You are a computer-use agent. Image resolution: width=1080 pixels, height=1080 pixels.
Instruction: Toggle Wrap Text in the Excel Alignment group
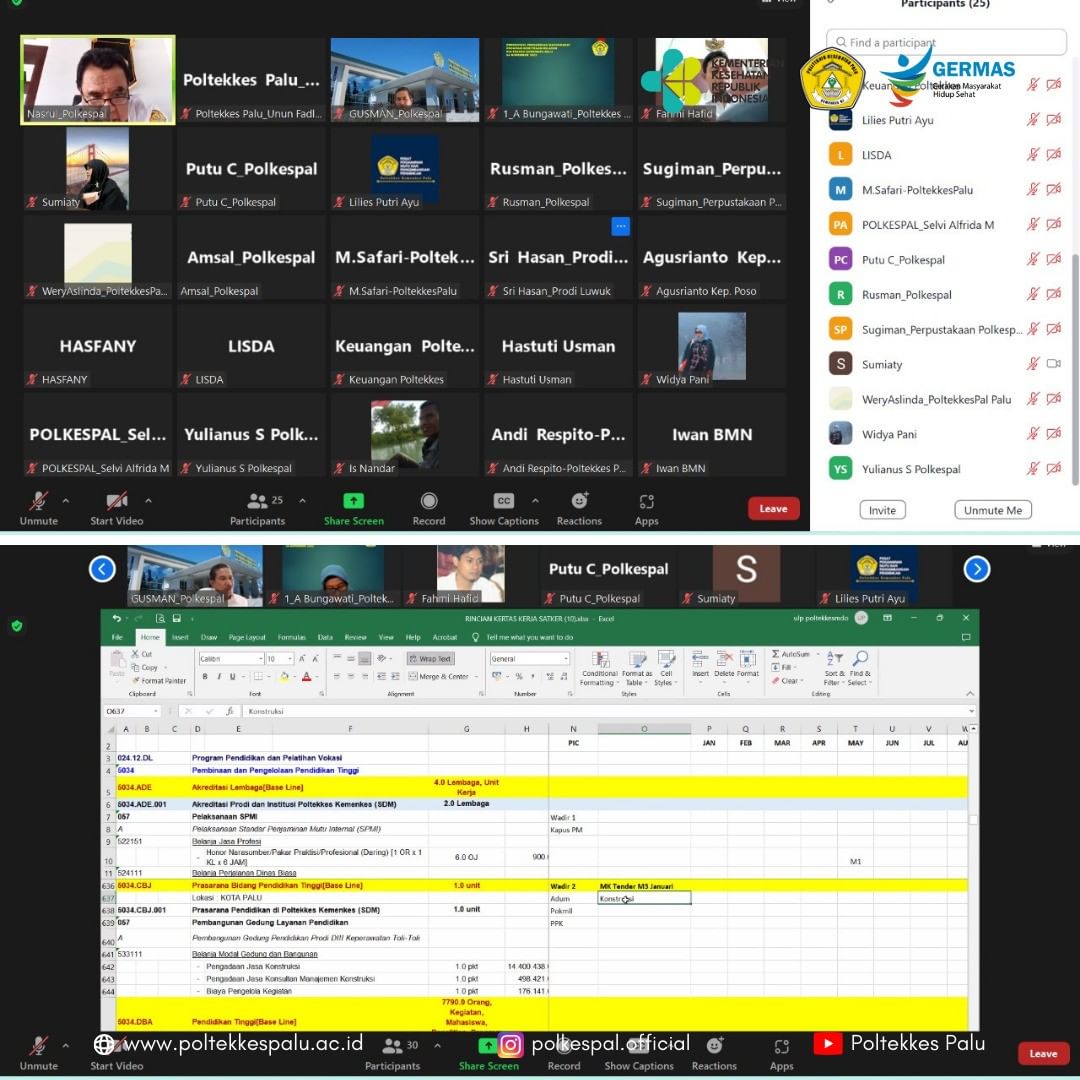point(430,659)
